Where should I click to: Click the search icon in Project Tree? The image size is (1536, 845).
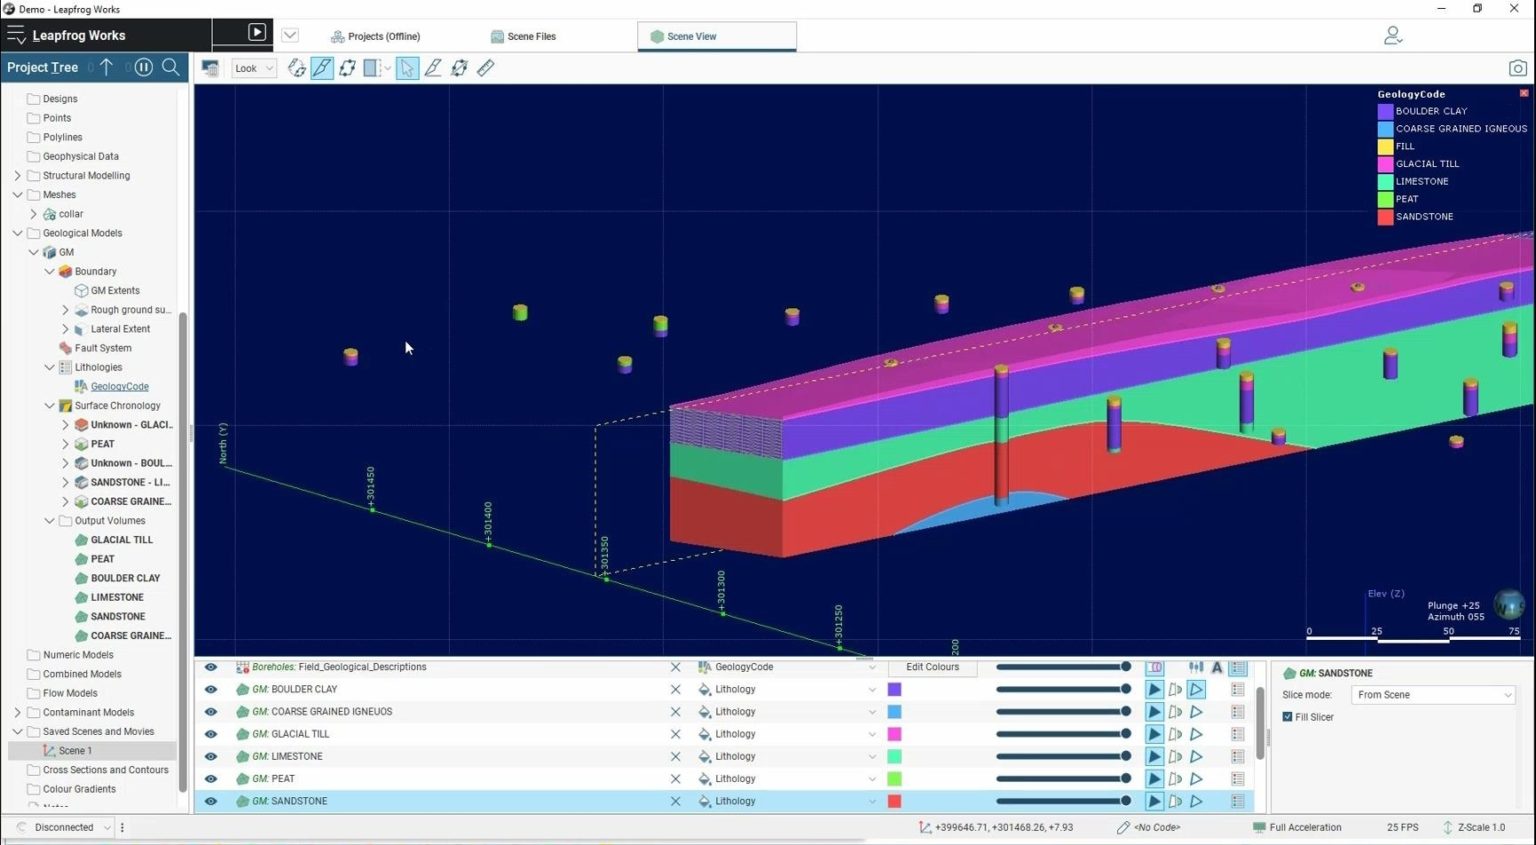[171, 67]
